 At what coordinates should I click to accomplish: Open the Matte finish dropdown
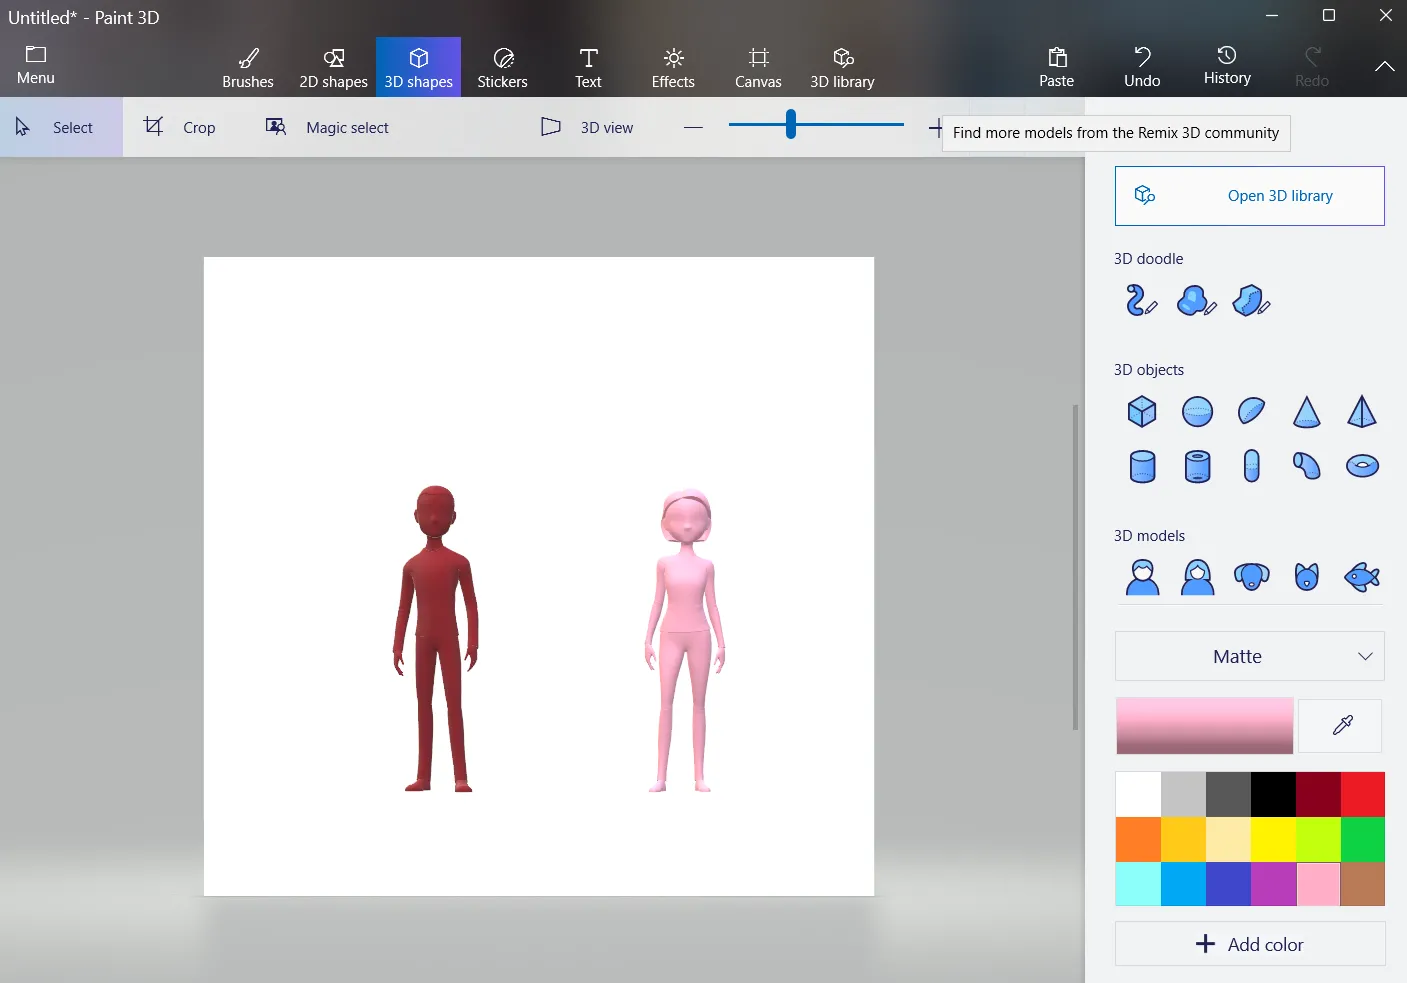[1248, 656]
